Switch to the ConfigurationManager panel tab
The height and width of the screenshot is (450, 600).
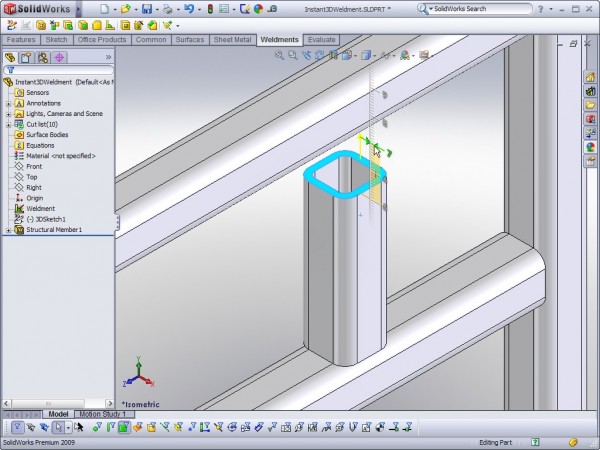[x=43, y=57]
